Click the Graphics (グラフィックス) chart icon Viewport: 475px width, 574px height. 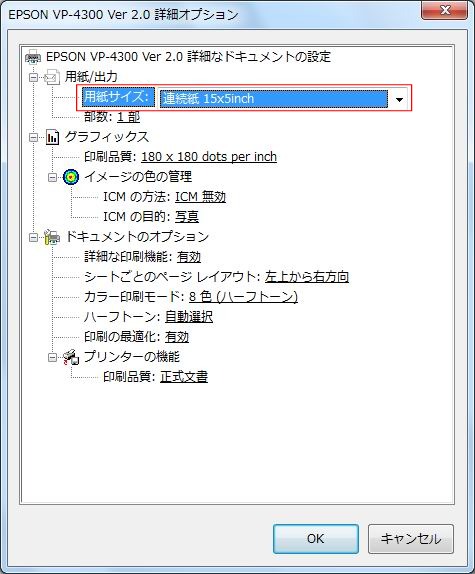coord(52,137)
